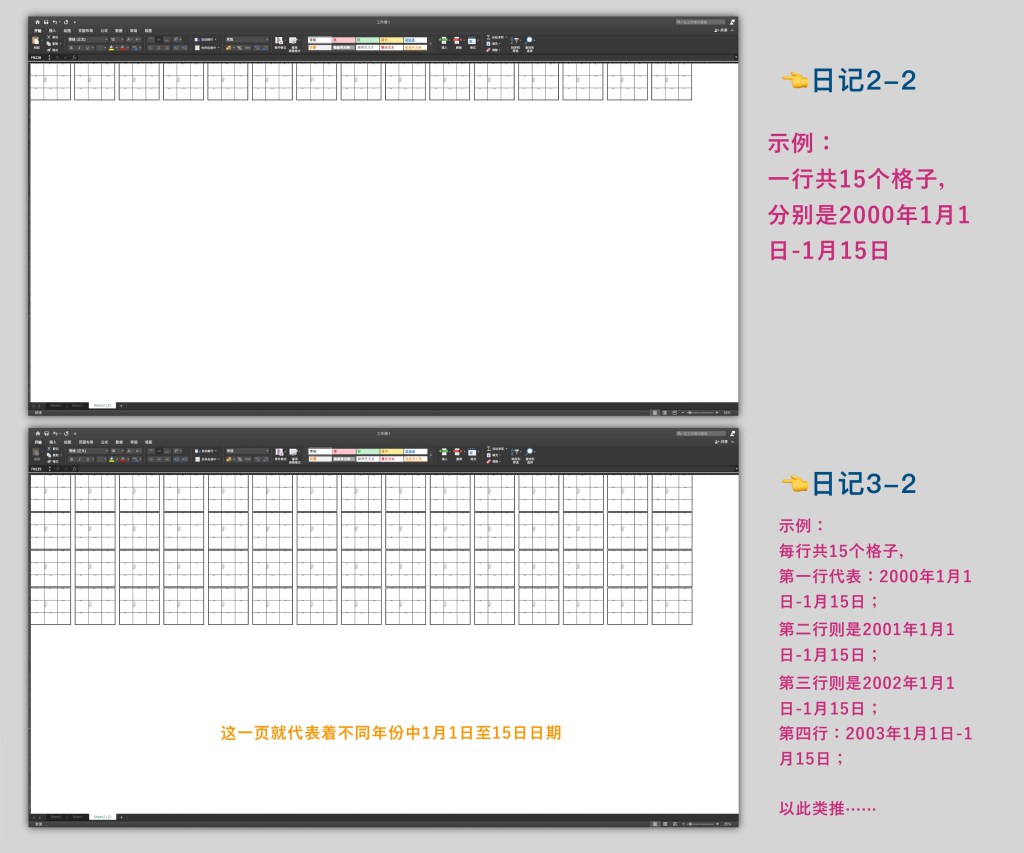Click Paste clipboard icon in upper Excel window

click(36, 42)
